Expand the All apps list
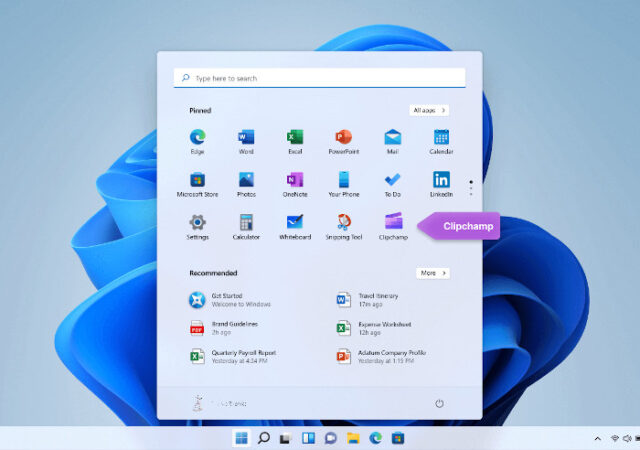The width and height of the screenshot is (640, 450). (x=429, y=110)
